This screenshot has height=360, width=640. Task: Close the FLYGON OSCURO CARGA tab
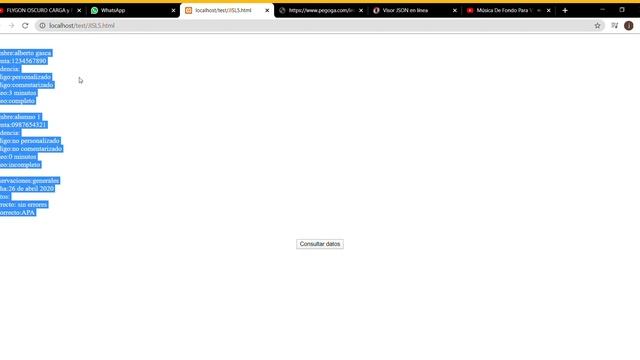[x=79, y=11]
